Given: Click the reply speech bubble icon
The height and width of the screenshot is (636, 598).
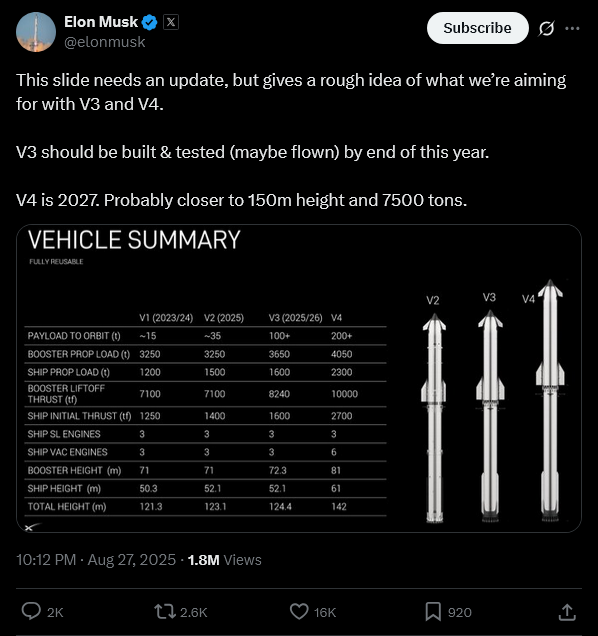Looking at the screenshot, I should click(31, 611).
